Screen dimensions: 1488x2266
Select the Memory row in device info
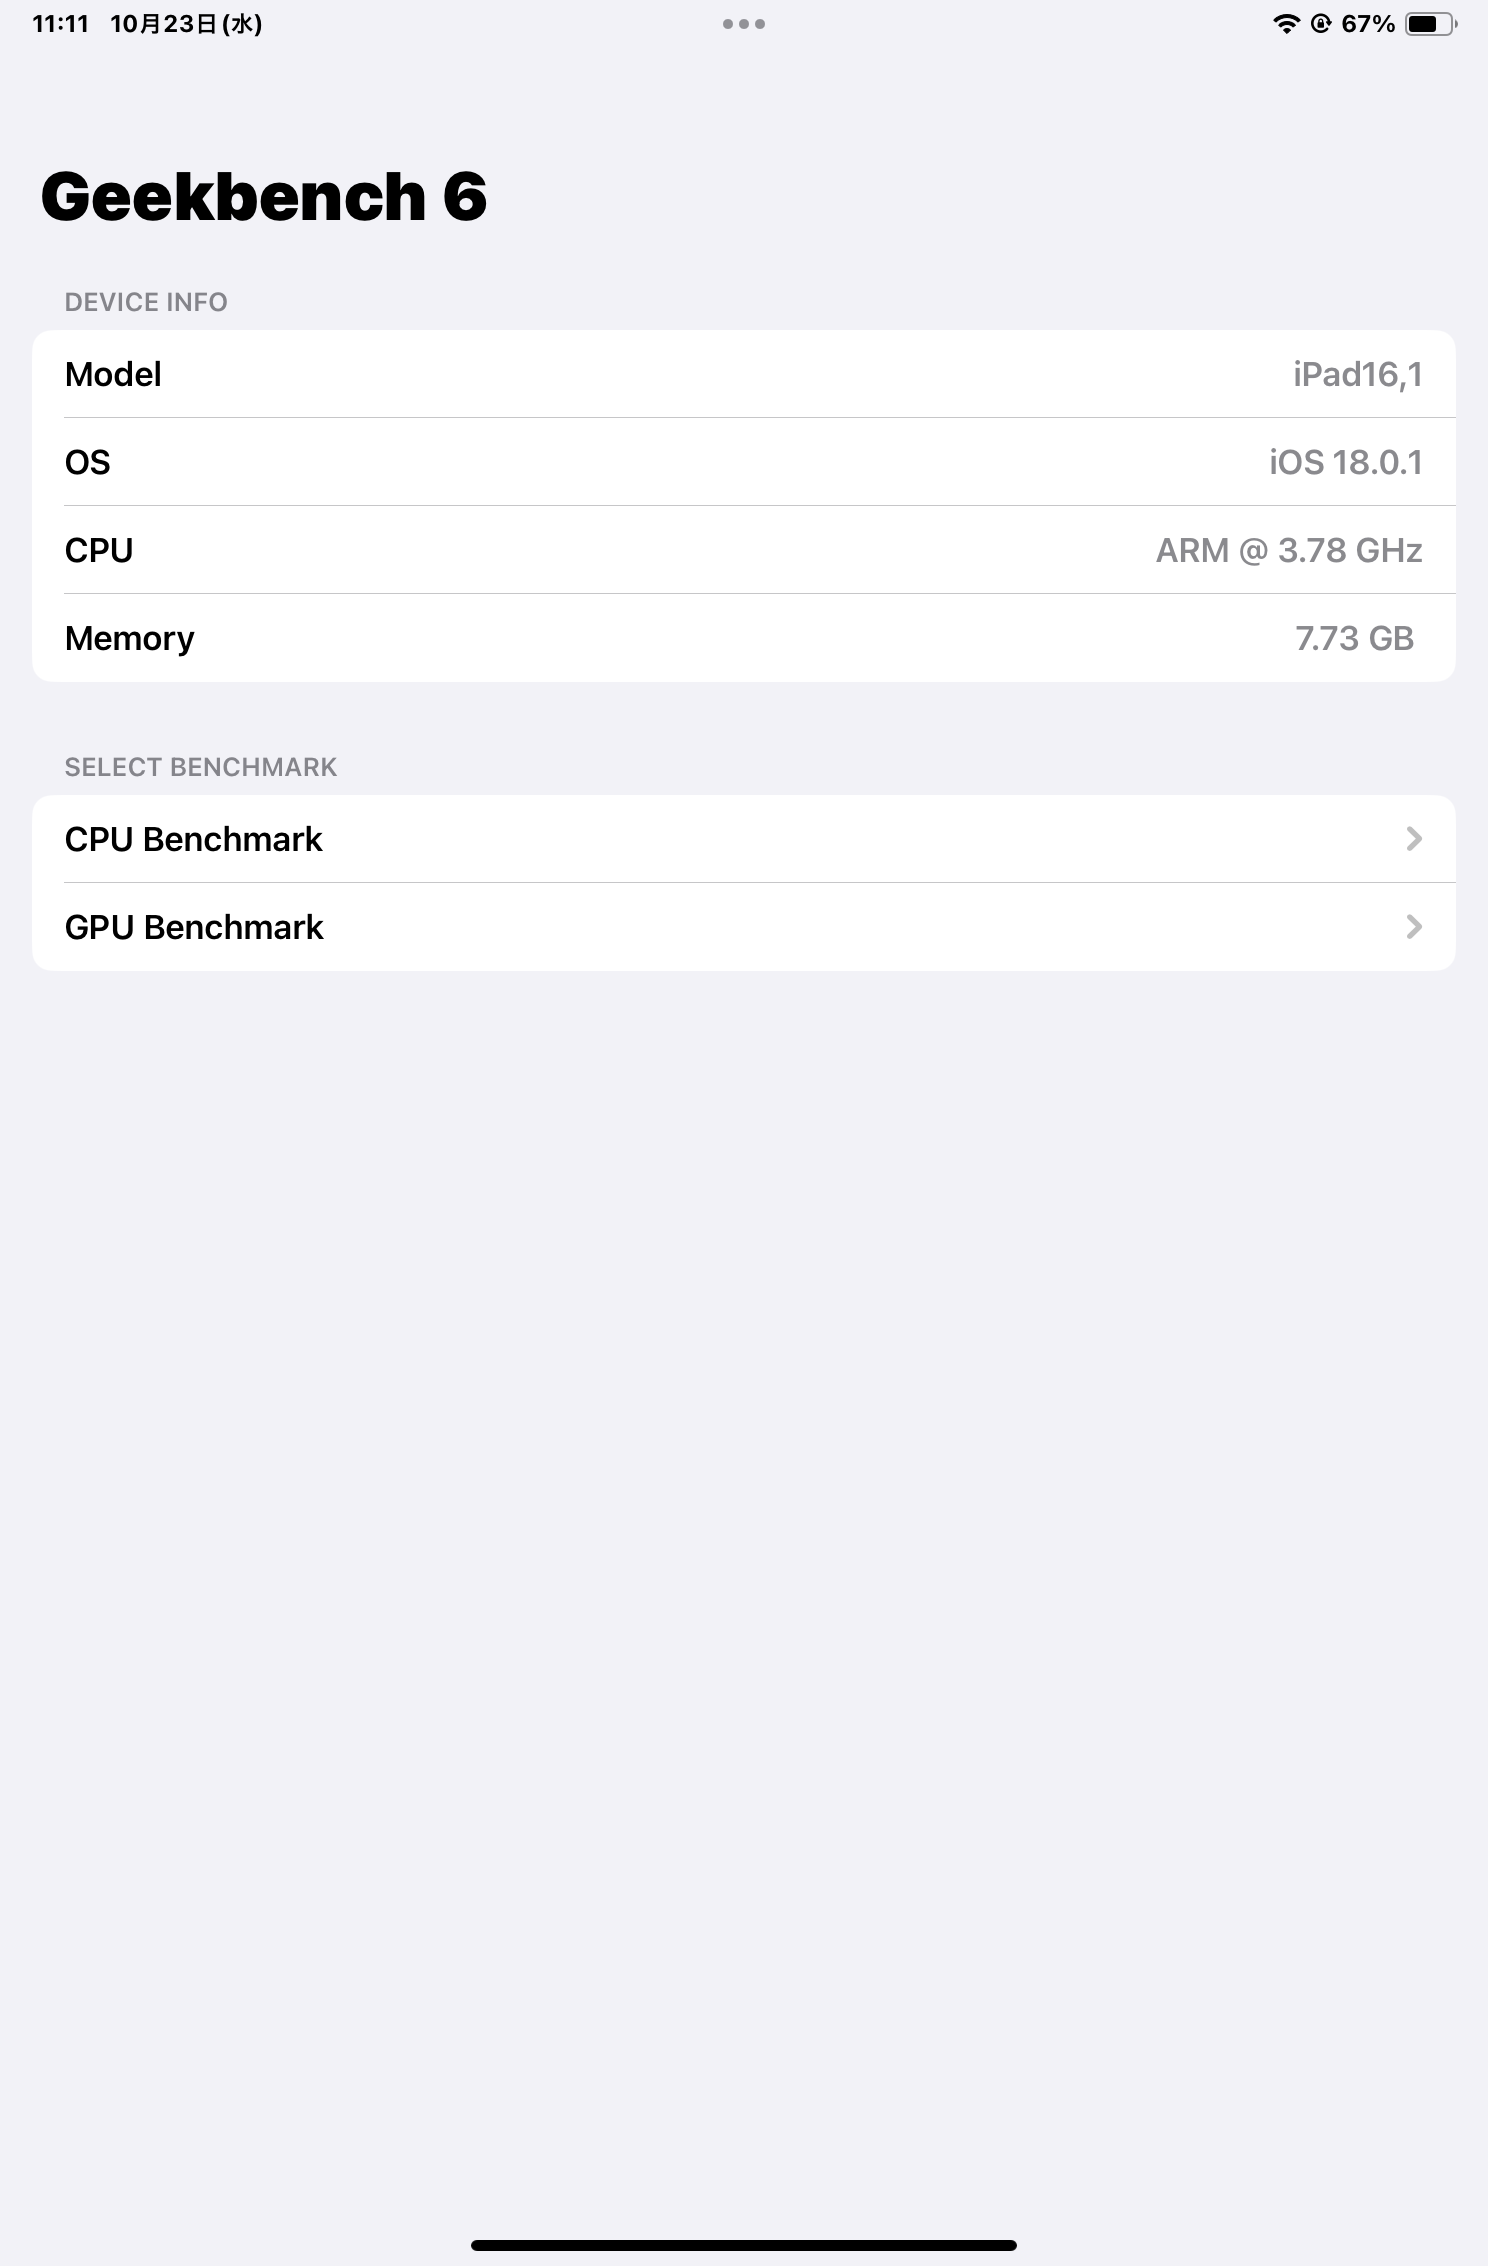point(743,638)
